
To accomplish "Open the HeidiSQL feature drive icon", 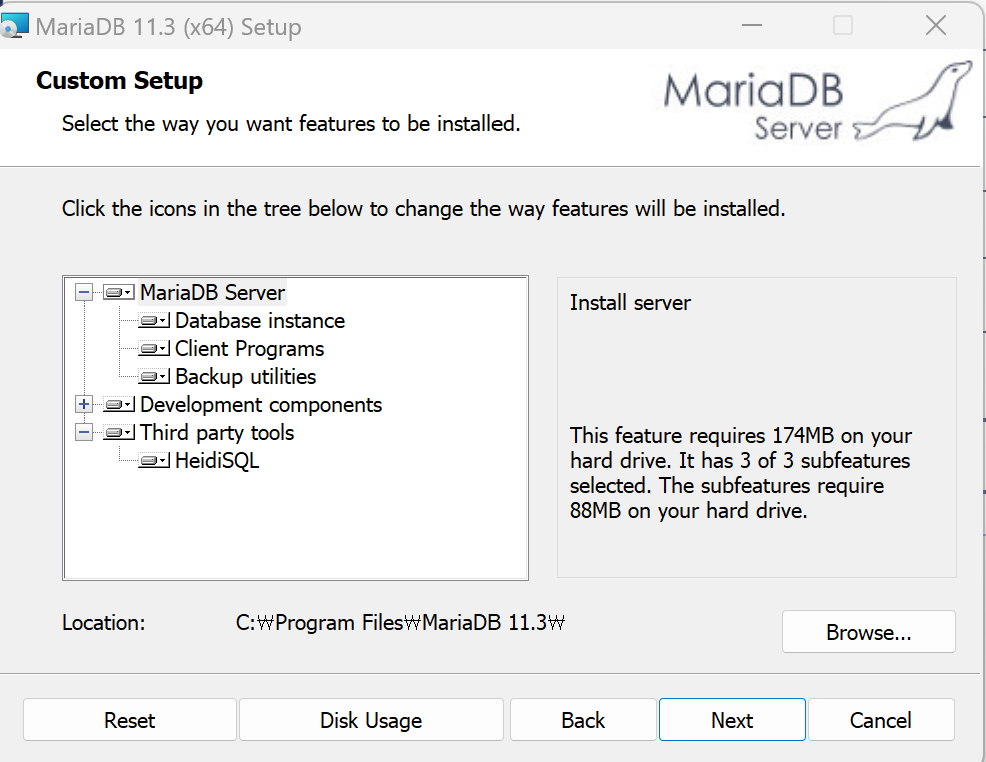I will tap(154, 461).
